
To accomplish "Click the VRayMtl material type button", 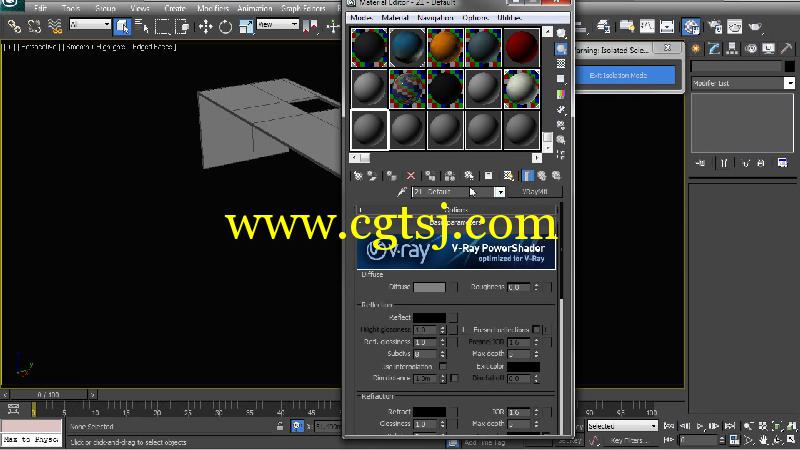I will click(535, 191).
